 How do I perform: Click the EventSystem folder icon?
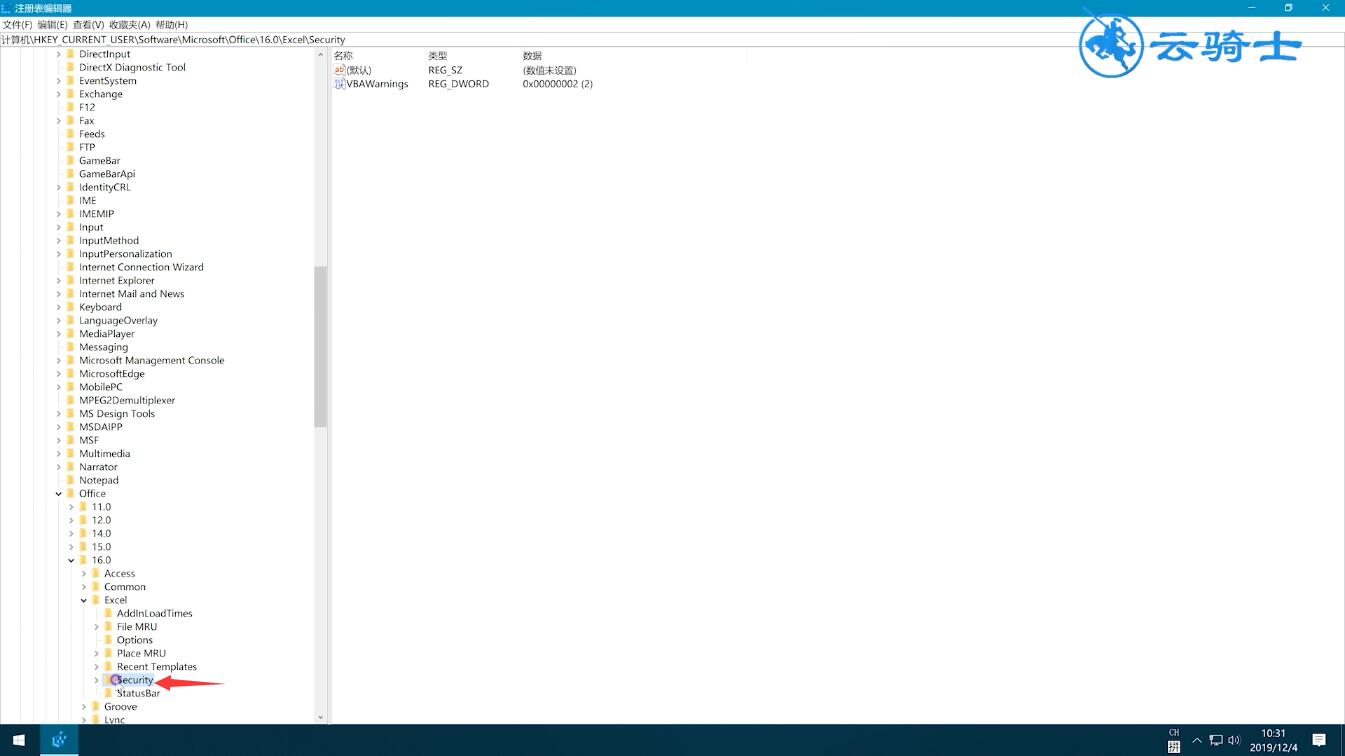(71, 81)
